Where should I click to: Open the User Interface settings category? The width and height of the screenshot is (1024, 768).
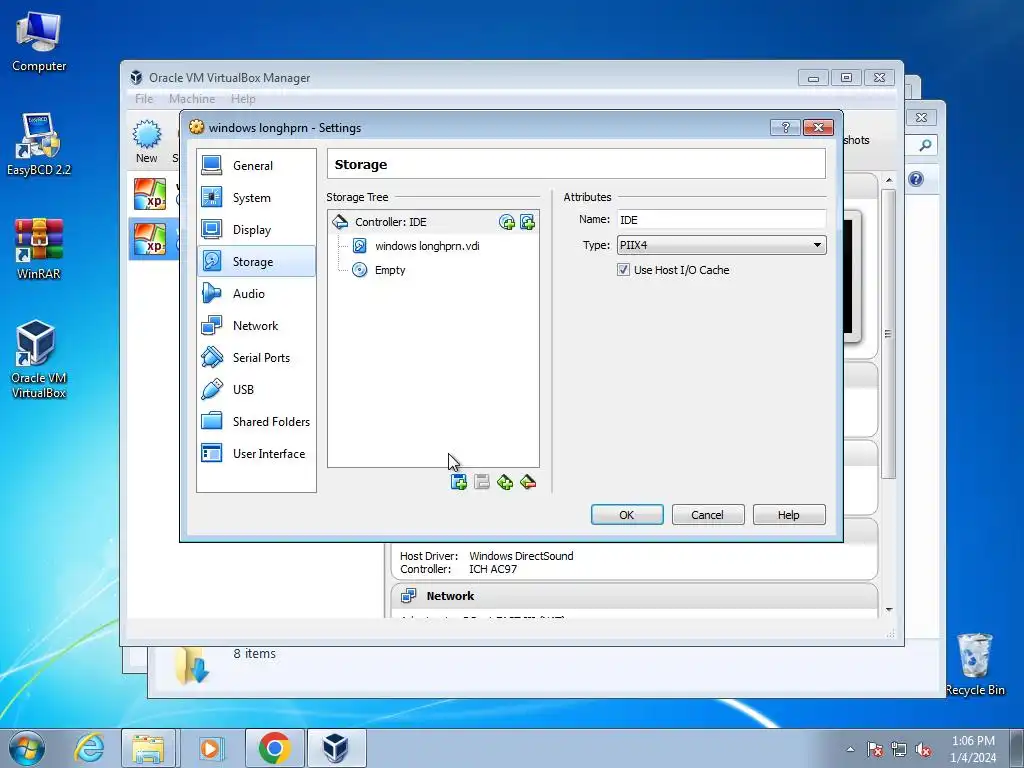[256, 453]
